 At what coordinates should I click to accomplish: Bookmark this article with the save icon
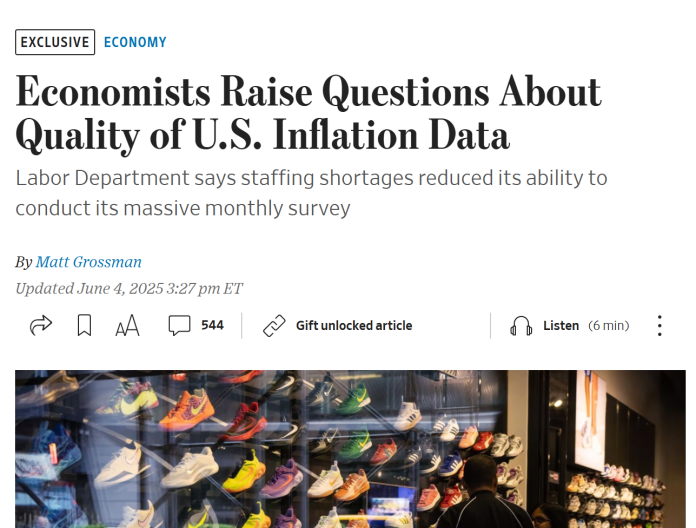point(84,325)
